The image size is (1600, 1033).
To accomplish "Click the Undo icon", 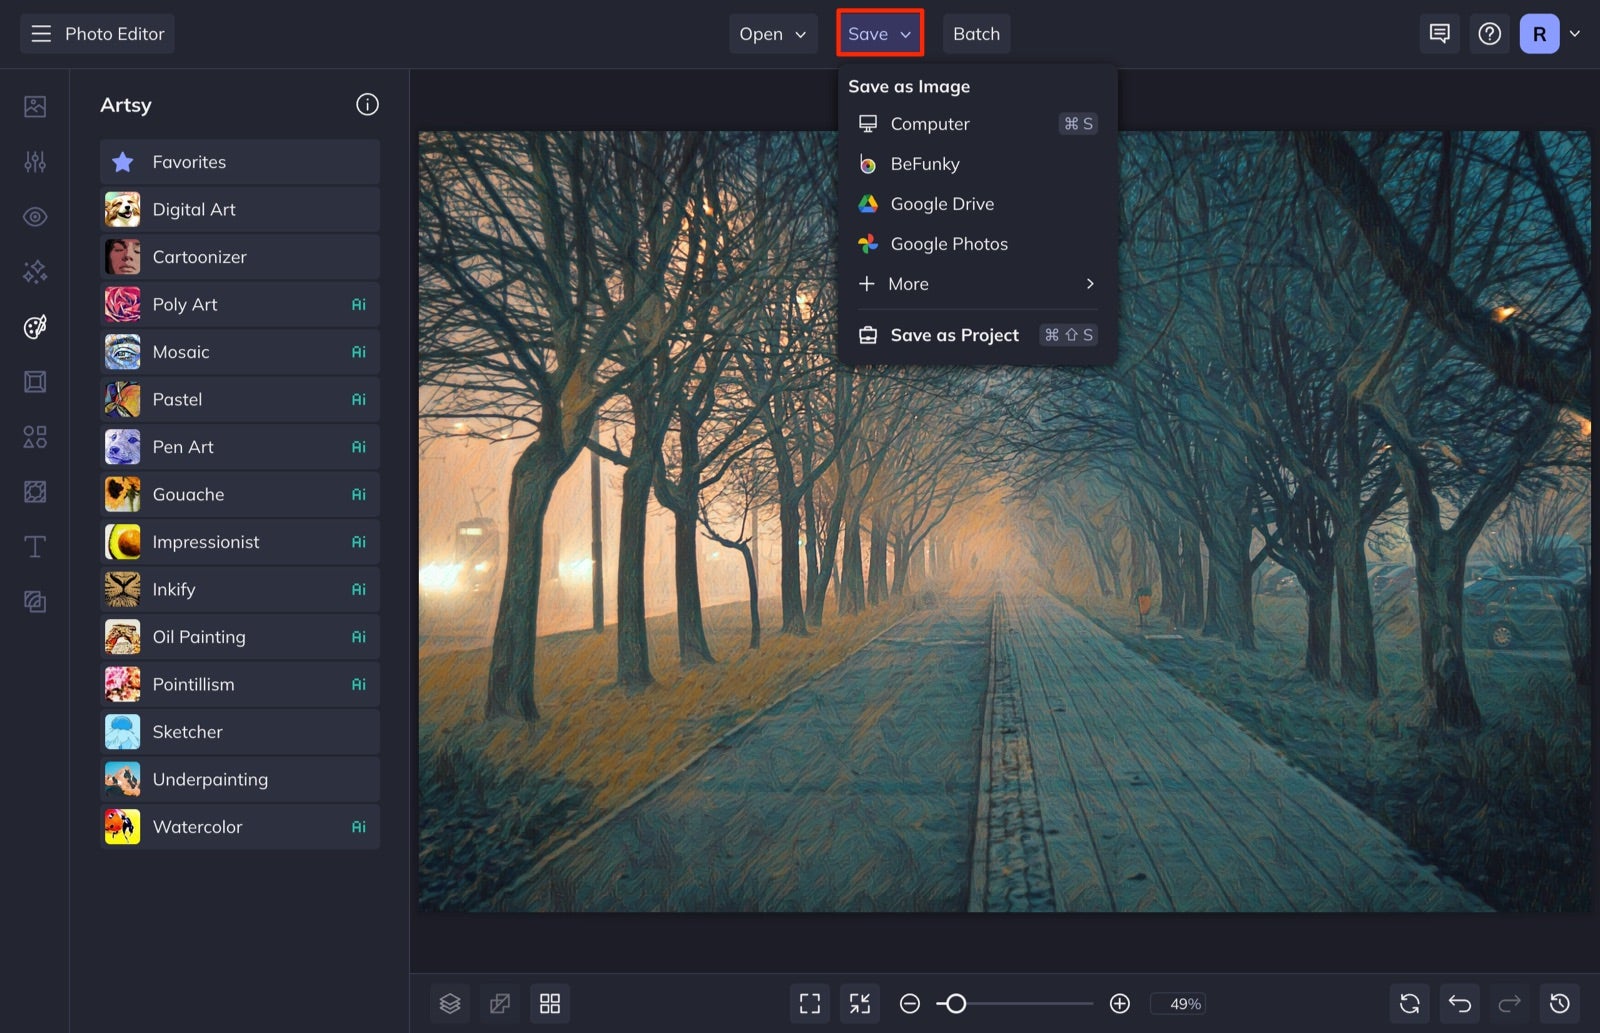I will (x=1459, y=1003).
